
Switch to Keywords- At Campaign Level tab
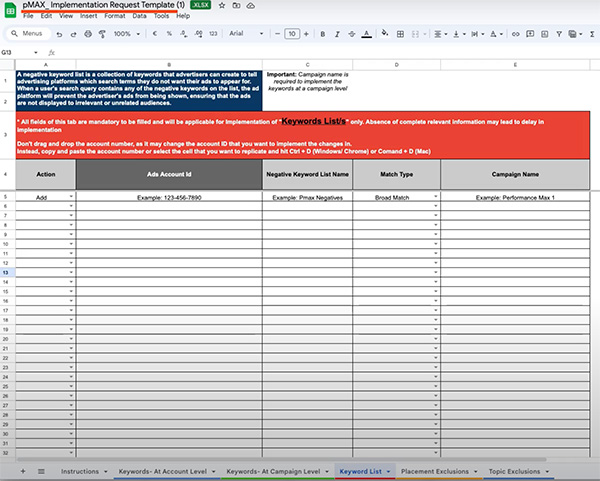point(273,471)
